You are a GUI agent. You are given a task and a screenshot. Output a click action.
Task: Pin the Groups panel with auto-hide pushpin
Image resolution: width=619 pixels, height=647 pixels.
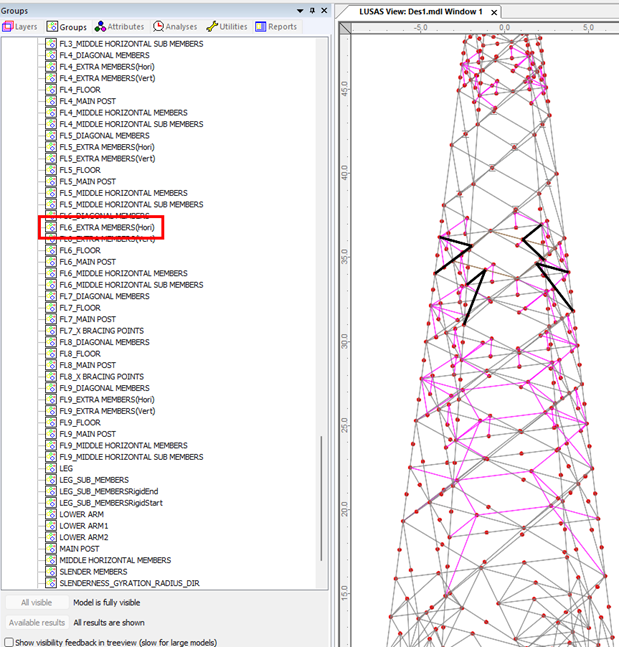pyautogui.click(x=312, y=10)
